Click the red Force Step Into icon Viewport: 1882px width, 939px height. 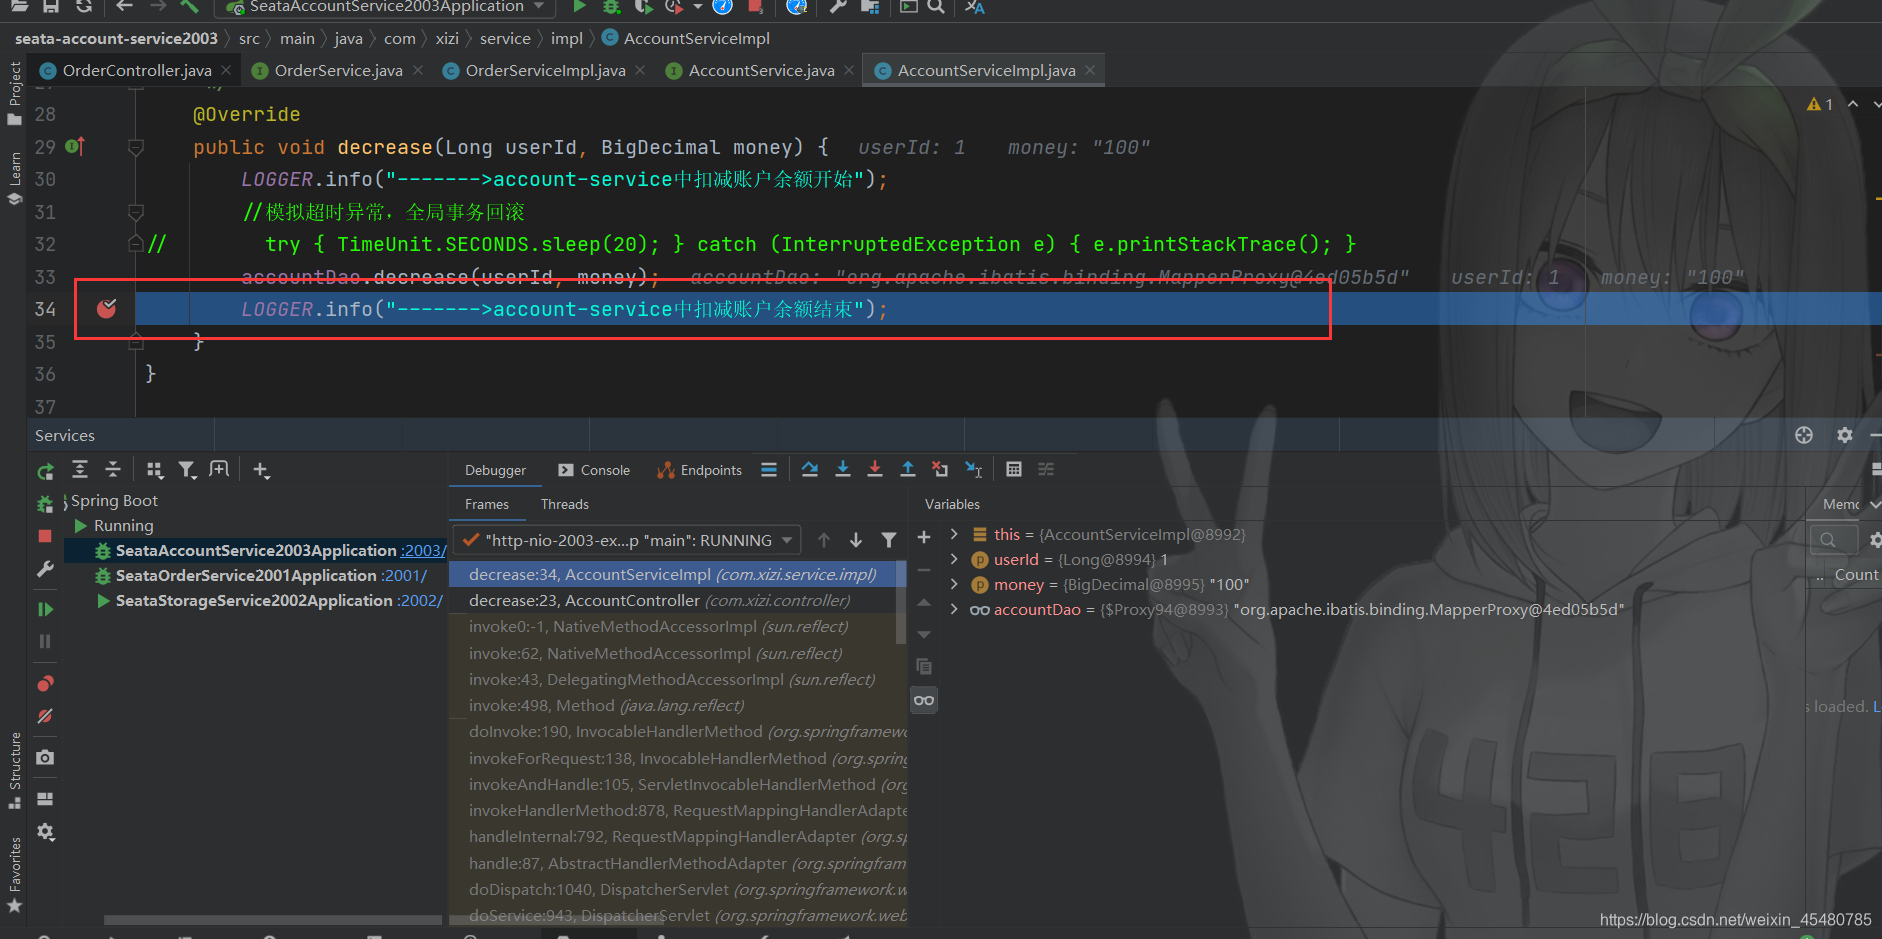click(x=875, y=469)
